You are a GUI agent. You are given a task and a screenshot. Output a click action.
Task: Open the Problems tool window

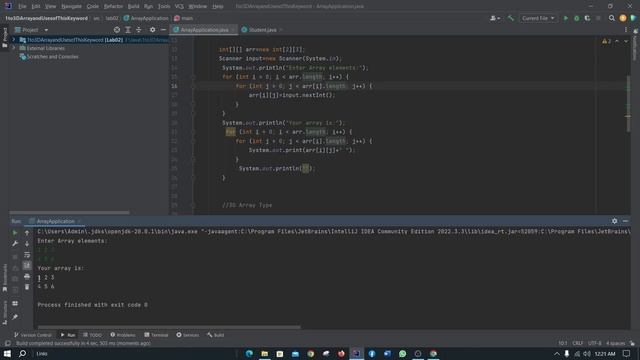tap(123, 335)
